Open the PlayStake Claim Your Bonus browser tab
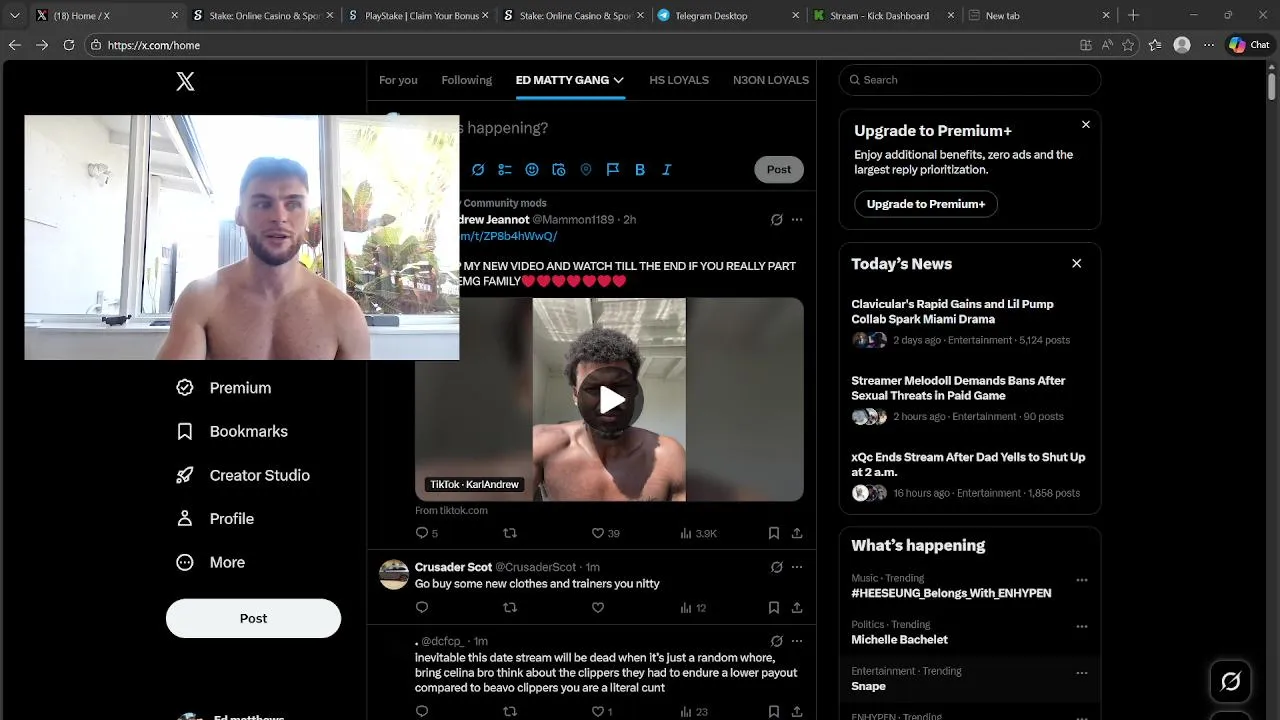The height and width of the screenshot is (720, 1280). 417,15
